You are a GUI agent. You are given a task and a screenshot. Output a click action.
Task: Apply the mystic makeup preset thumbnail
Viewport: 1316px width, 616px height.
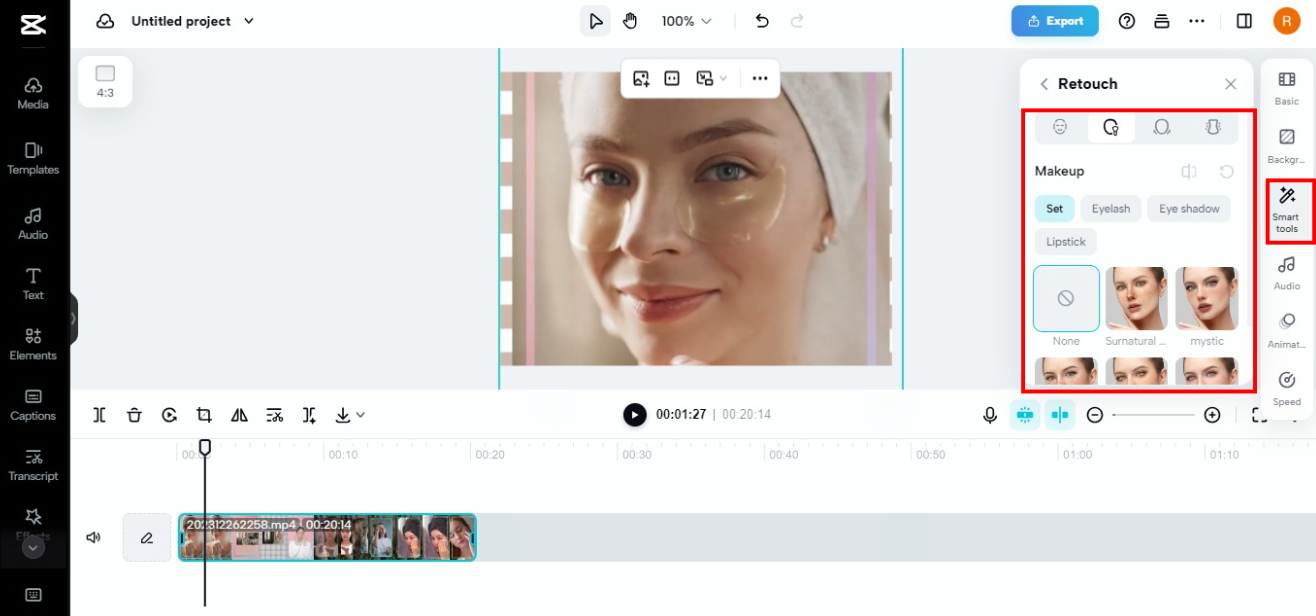(x=1206, y=299)
